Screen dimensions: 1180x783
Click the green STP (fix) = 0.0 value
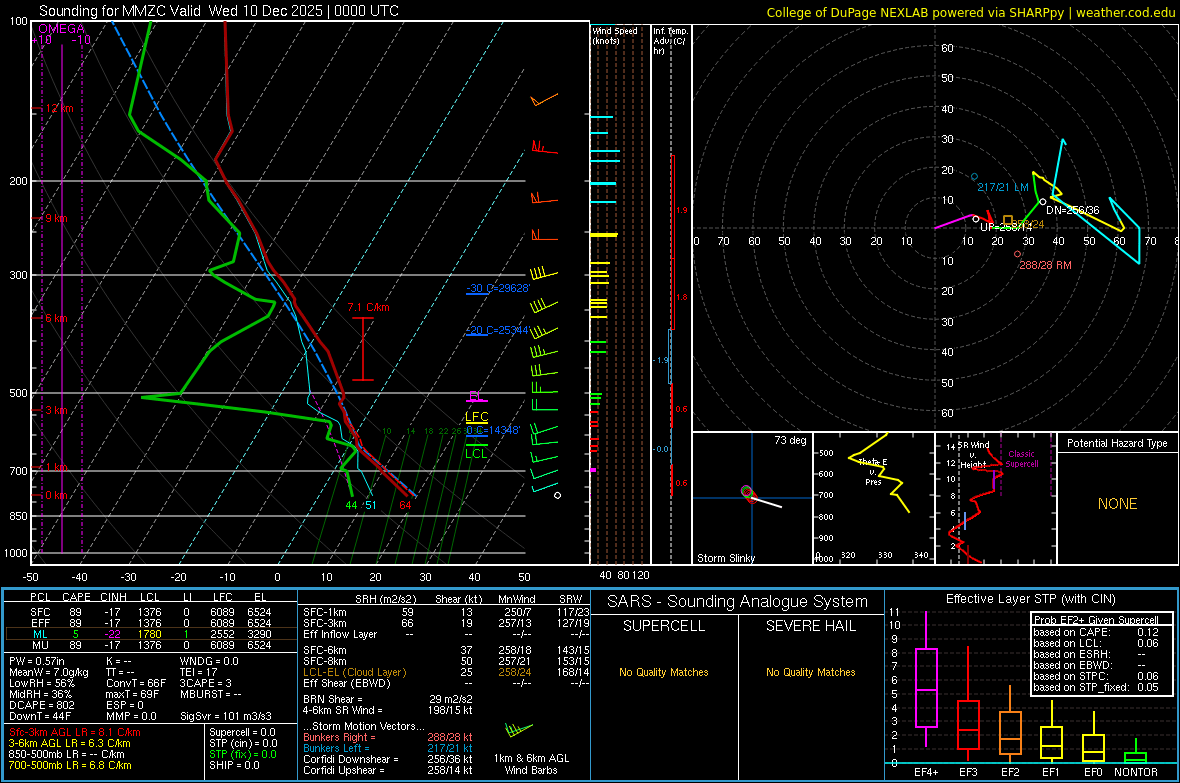[x=243, y=754]
